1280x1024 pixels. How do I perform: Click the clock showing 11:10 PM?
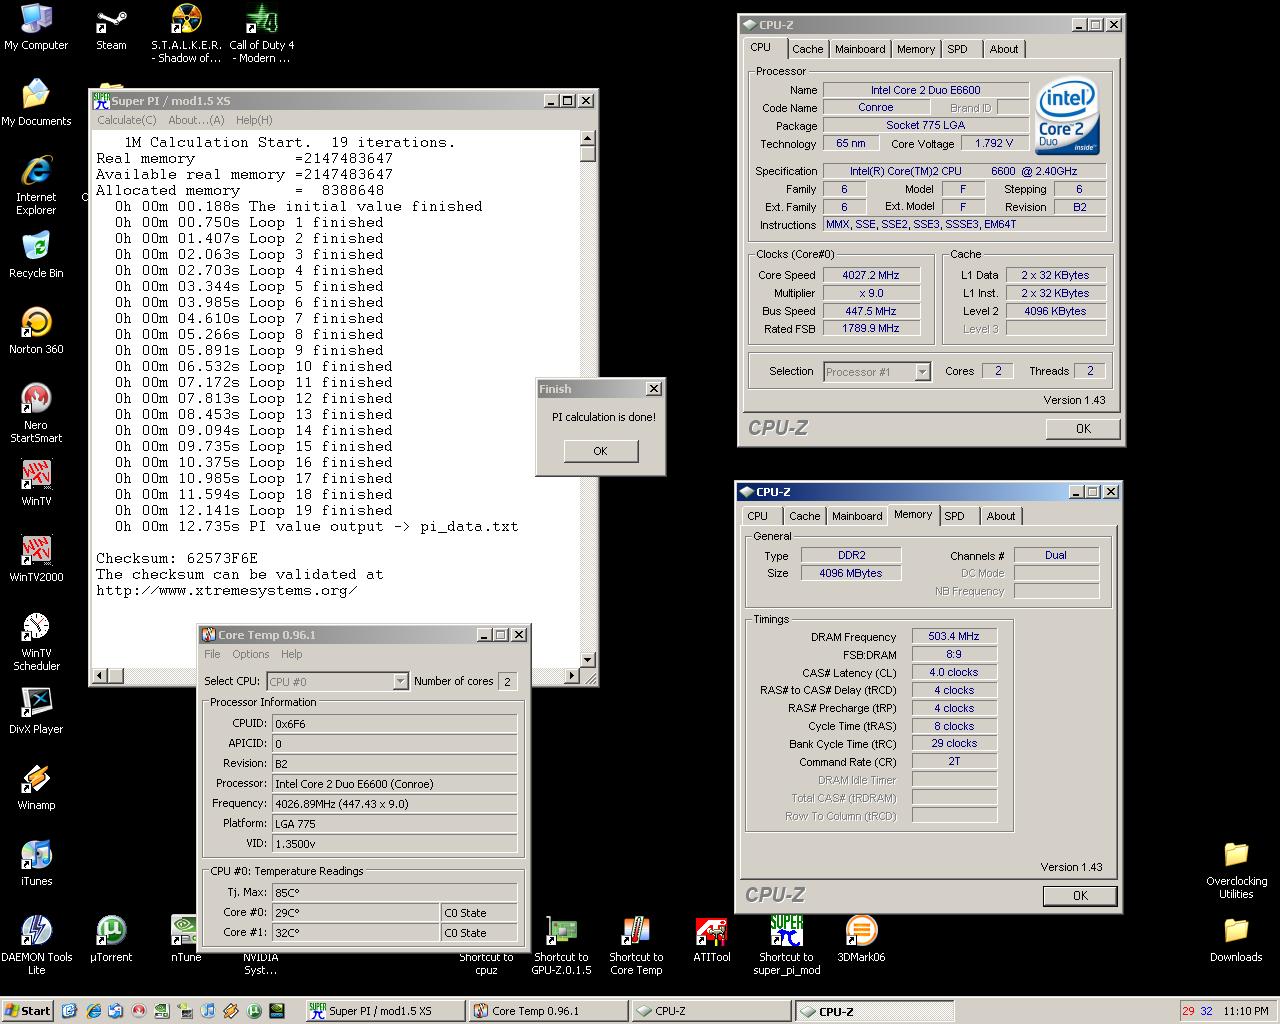pyautogui.click(x=1245, y=1011)
